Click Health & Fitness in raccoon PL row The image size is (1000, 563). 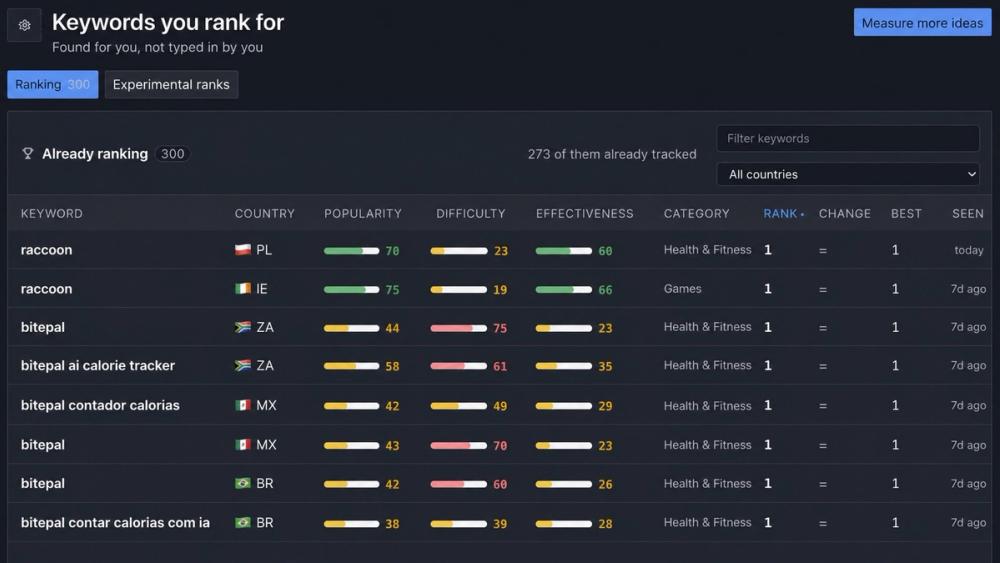pyautogui.click(x=707, y=250)
